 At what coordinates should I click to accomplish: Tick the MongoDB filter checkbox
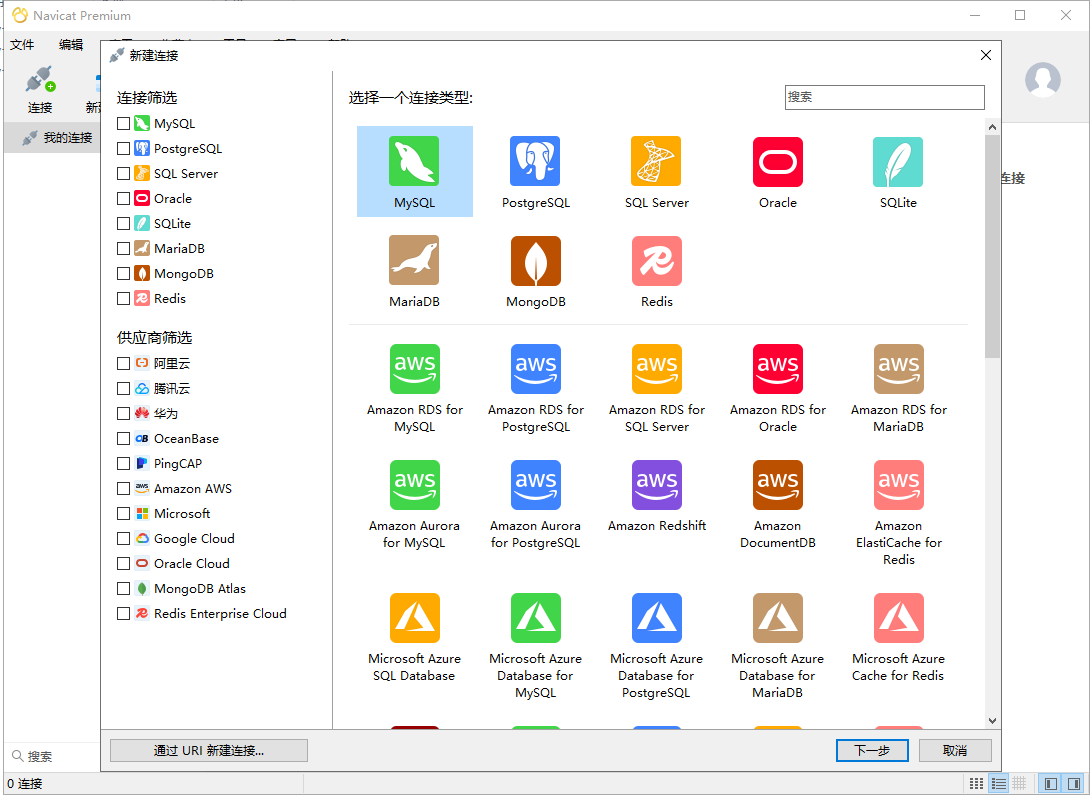[123, 274]
